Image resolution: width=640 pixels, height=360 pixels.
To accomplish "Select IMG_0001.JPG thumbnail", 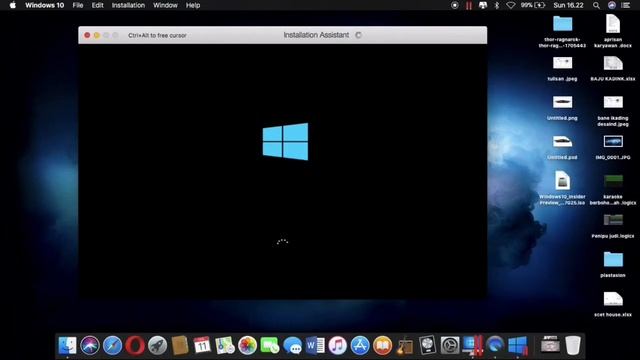I will click(x=613, y=141).
